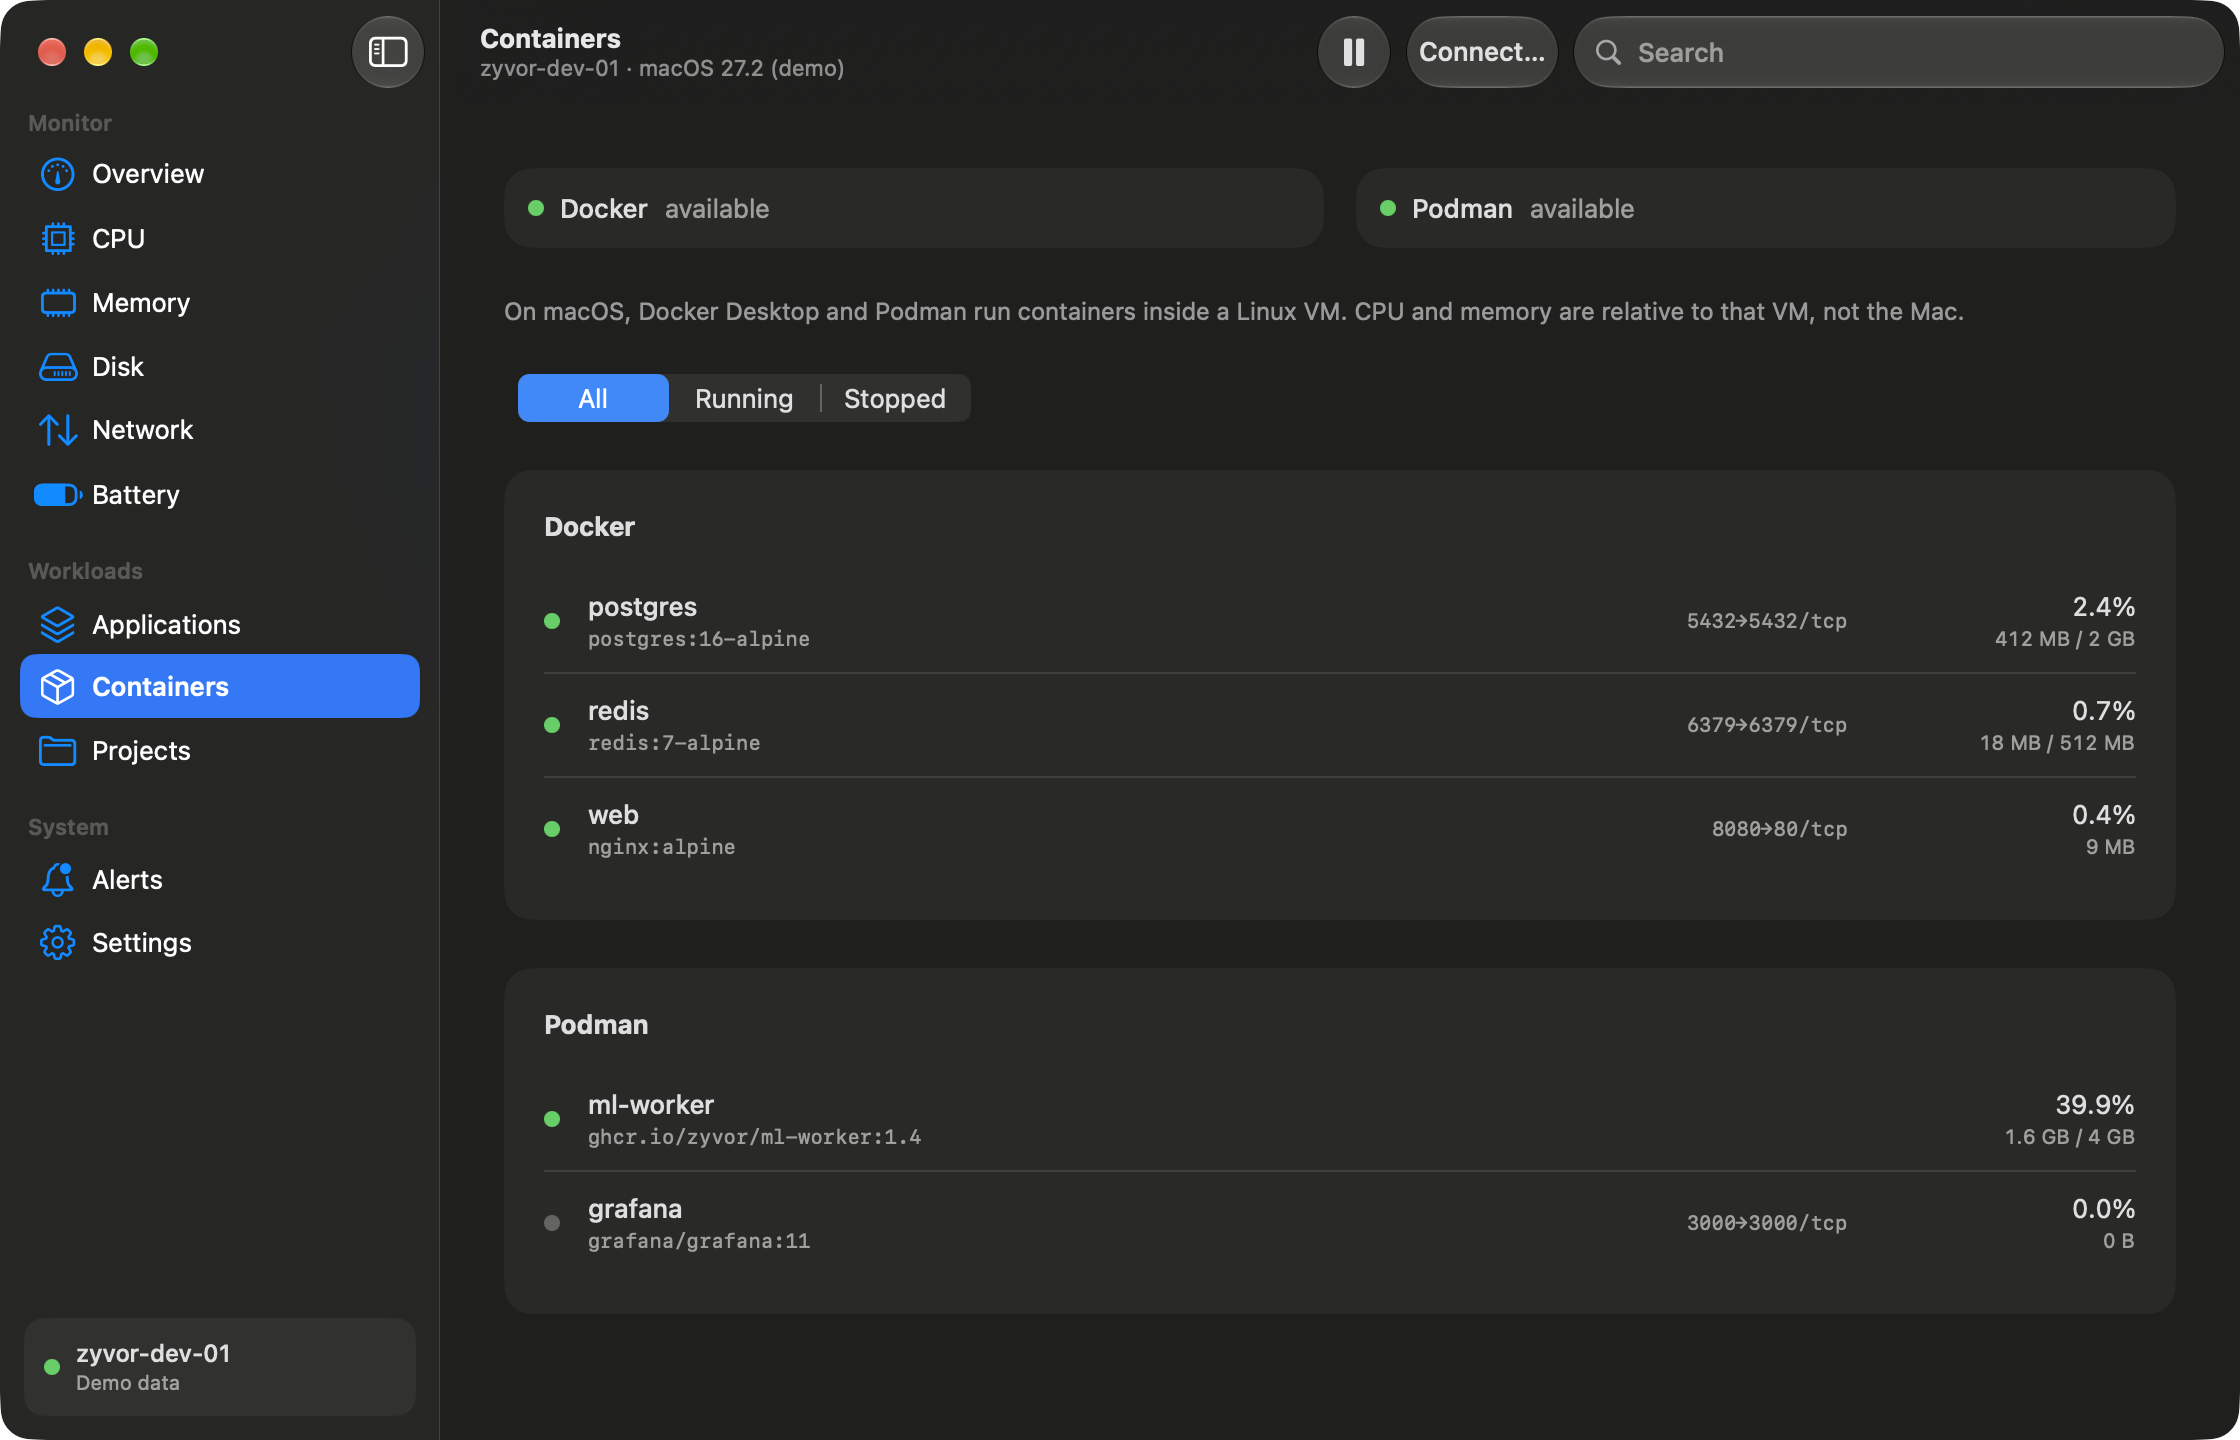Click the 5432→5432/tcp port mapping
Screen dimensions: 2240x1440
click(x=1767, y=620)
